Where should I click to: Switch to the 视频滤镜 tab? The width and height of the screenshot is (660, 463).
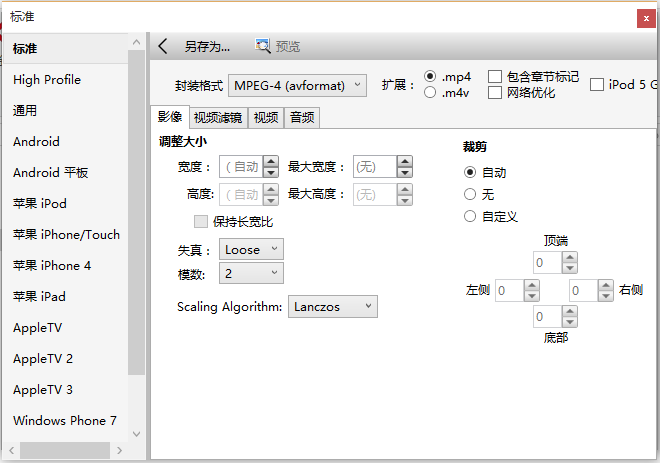[218, 117]
